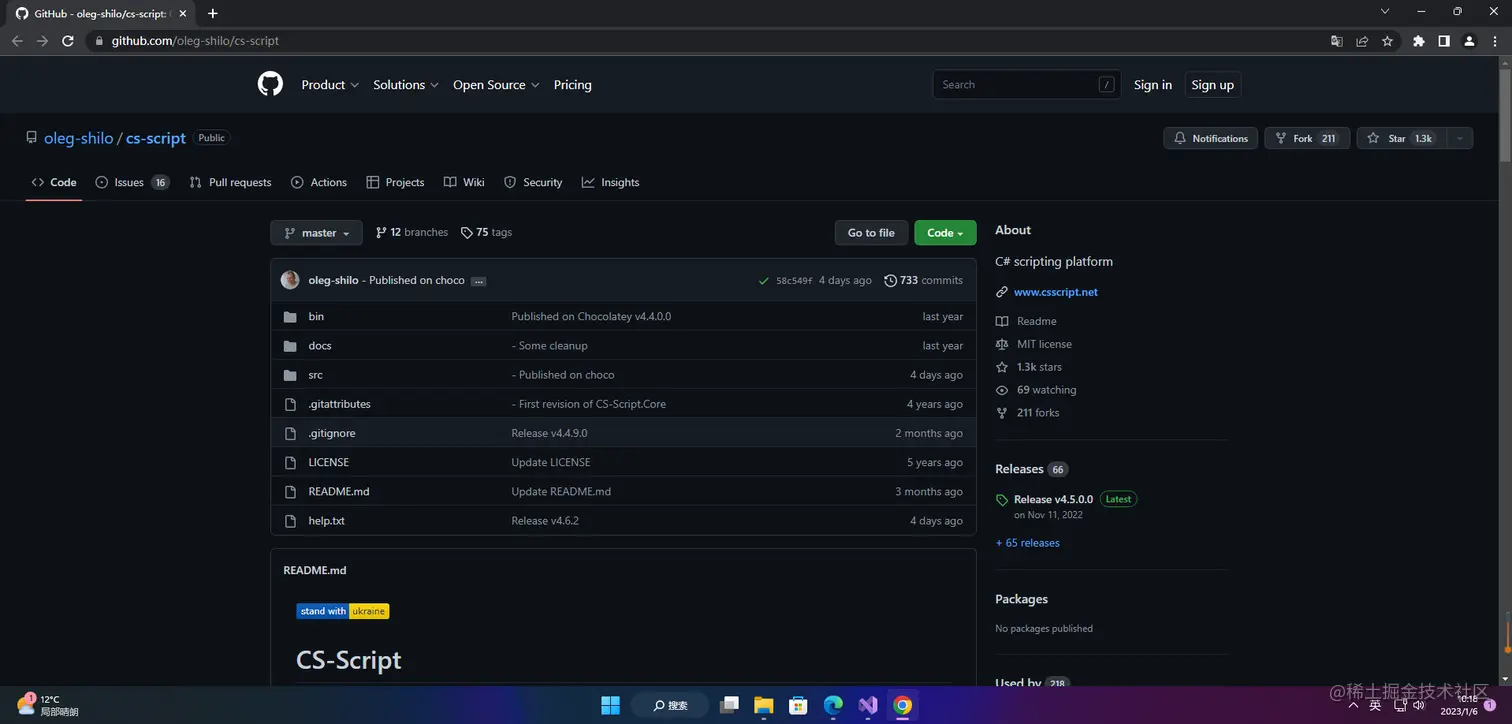Open Windows Start menu on the taskbar
Viewport: 1512px width, 724px height.
(611, 705)
